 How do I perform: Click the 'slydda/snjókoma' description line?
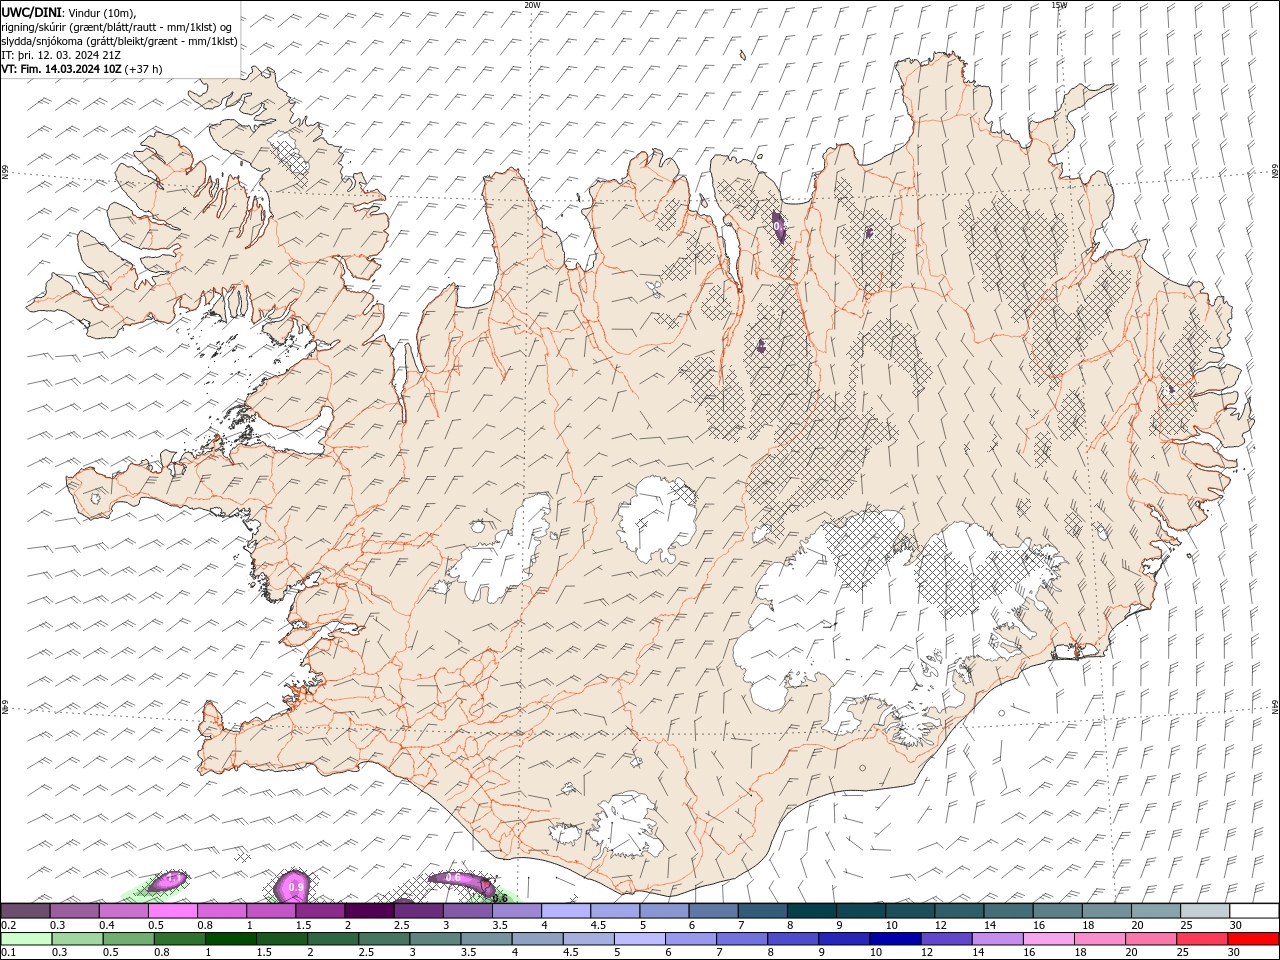point(119,41)
